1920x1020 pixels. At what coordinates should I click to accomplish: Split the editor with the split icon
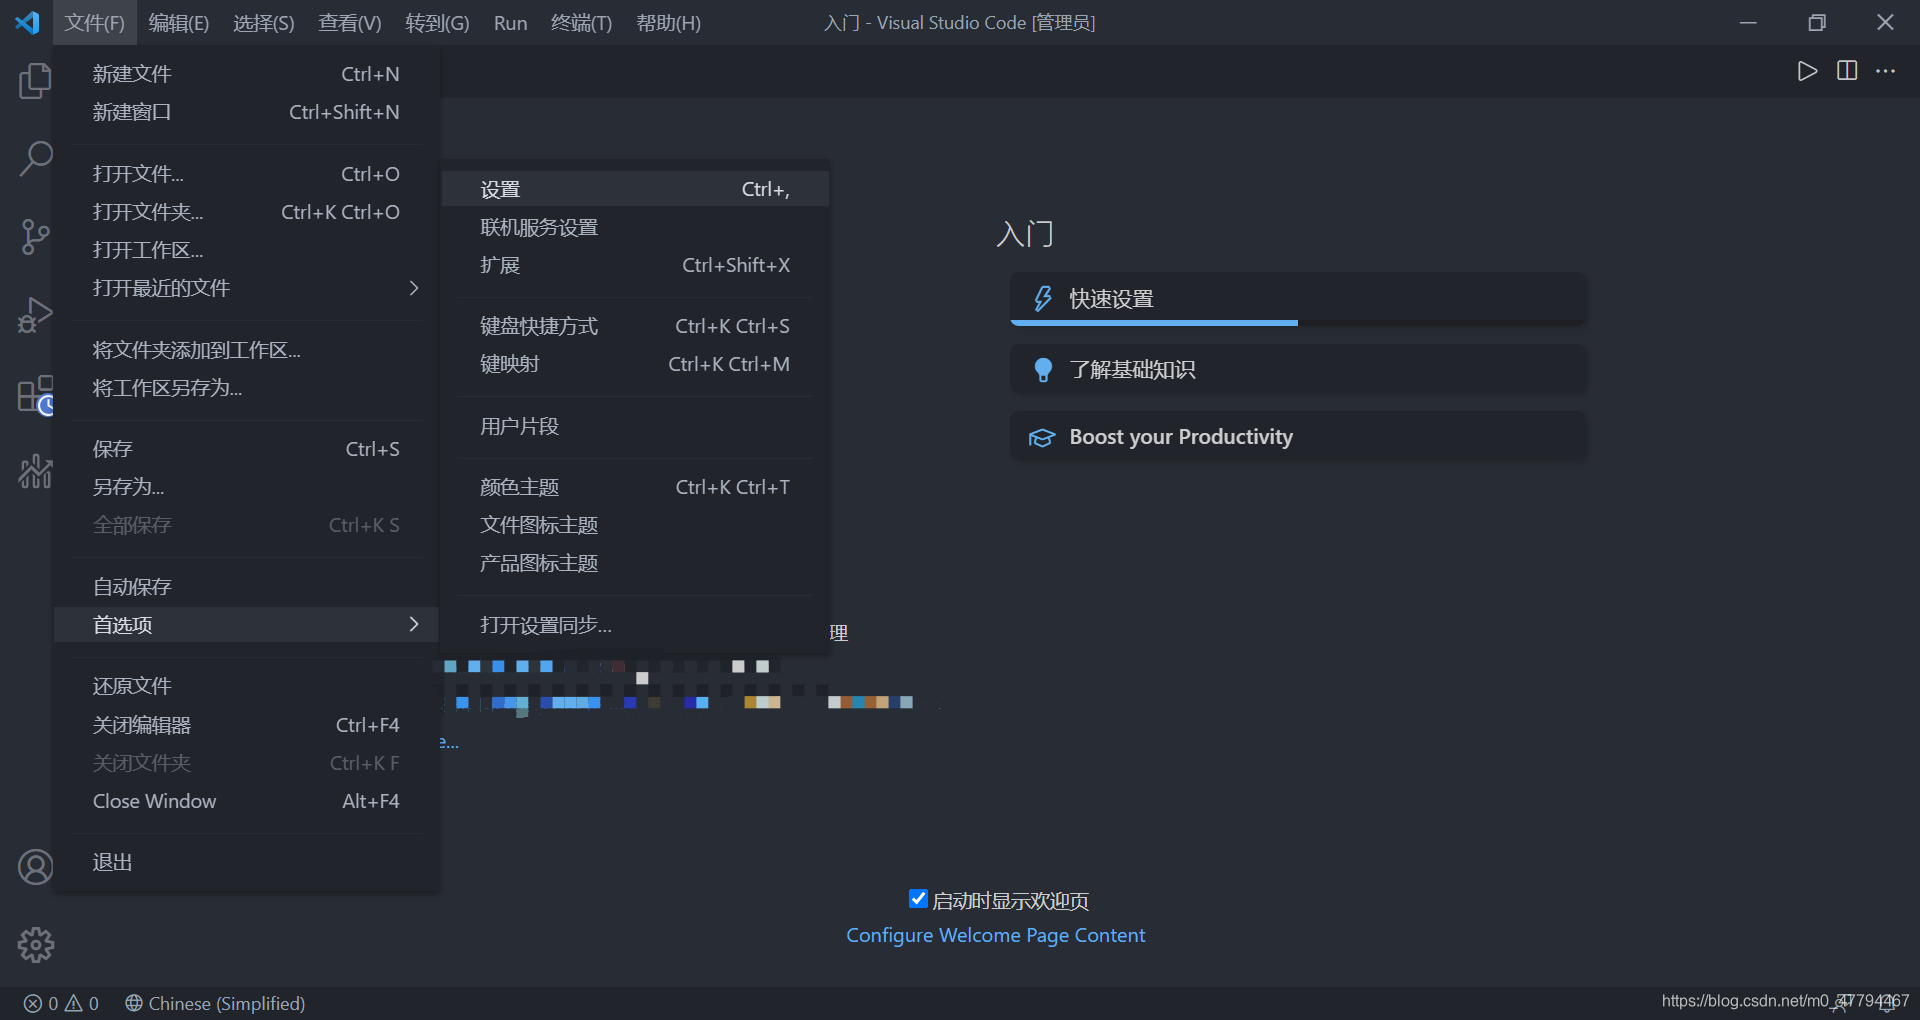(x=1847, y=71)
